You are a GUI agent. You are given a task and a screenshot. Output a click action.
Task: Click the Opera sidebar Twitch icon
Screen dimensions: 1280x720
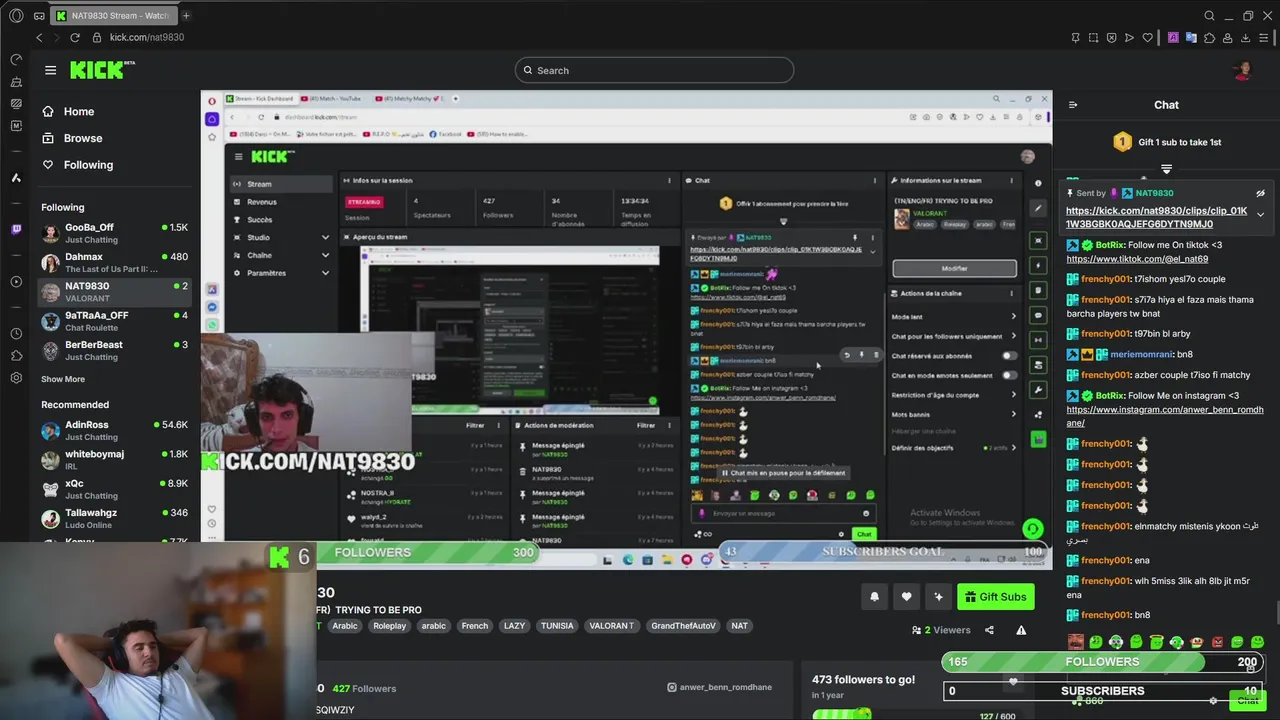[15, 229]
